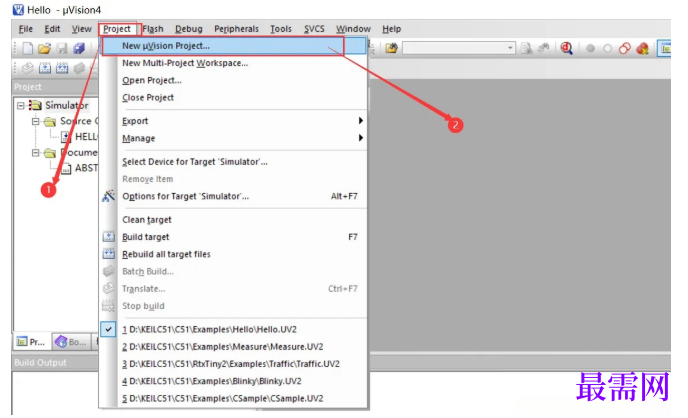
Task: Click the Open file folder icon
Action: click(x=44, y=48)
